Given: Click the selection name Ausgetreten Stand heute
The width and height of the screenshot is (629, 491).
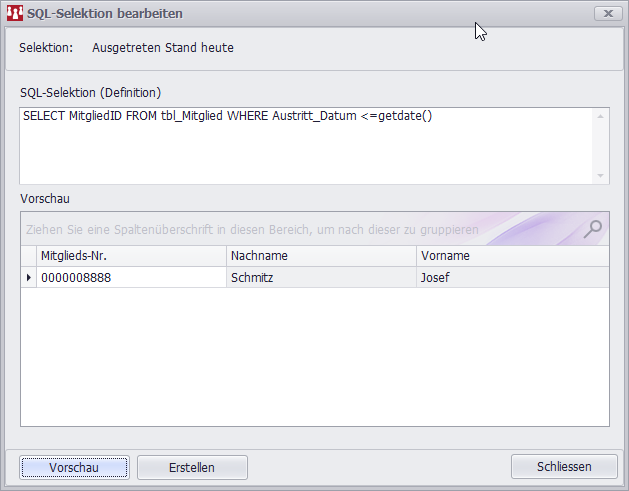Looking at the screenshot, I should (x=162, y=47).
